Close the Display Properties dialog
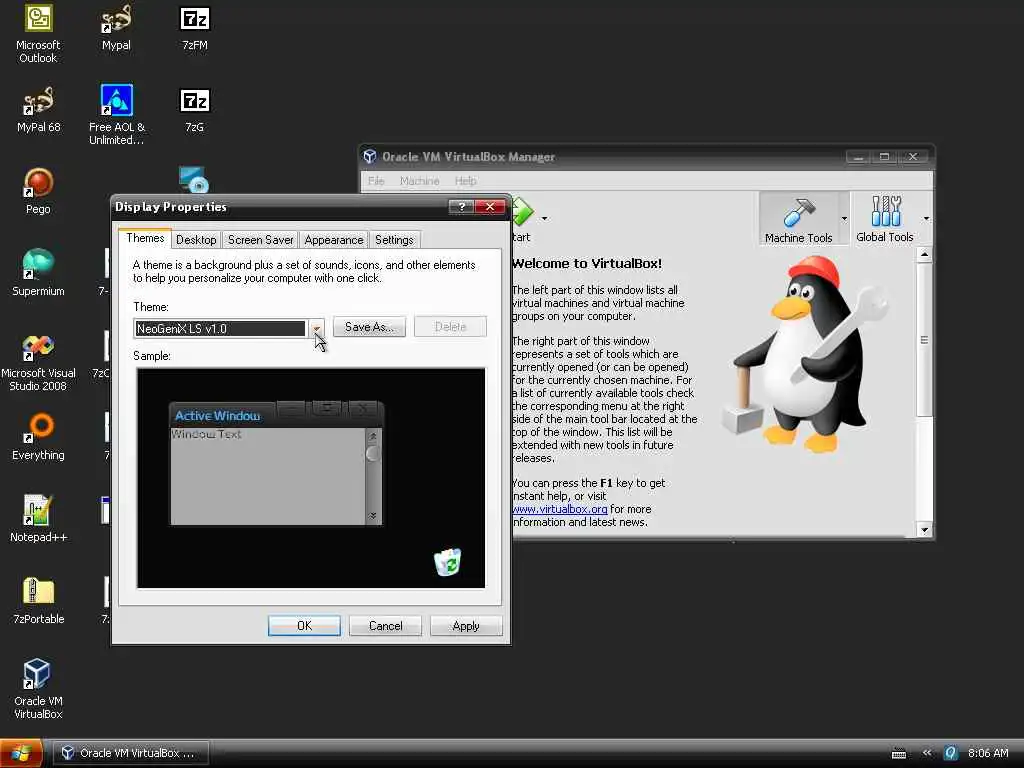 (x=490, y=206)
